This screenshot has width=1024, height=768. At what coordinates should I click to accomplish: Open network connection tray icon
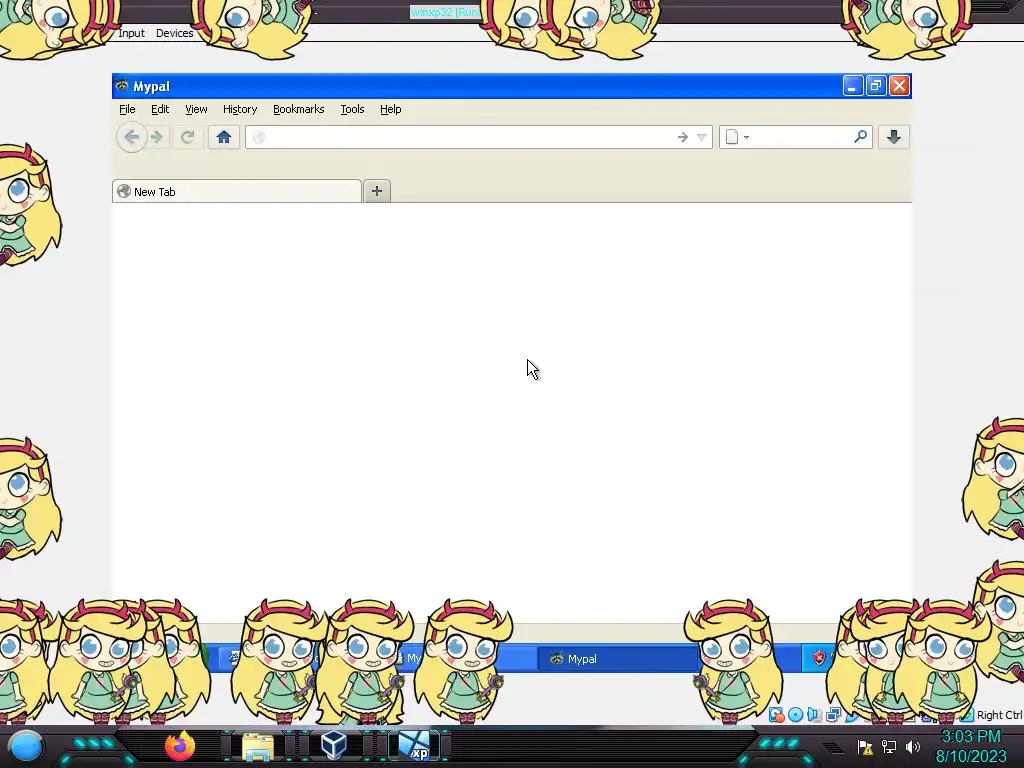coord(889,746)
